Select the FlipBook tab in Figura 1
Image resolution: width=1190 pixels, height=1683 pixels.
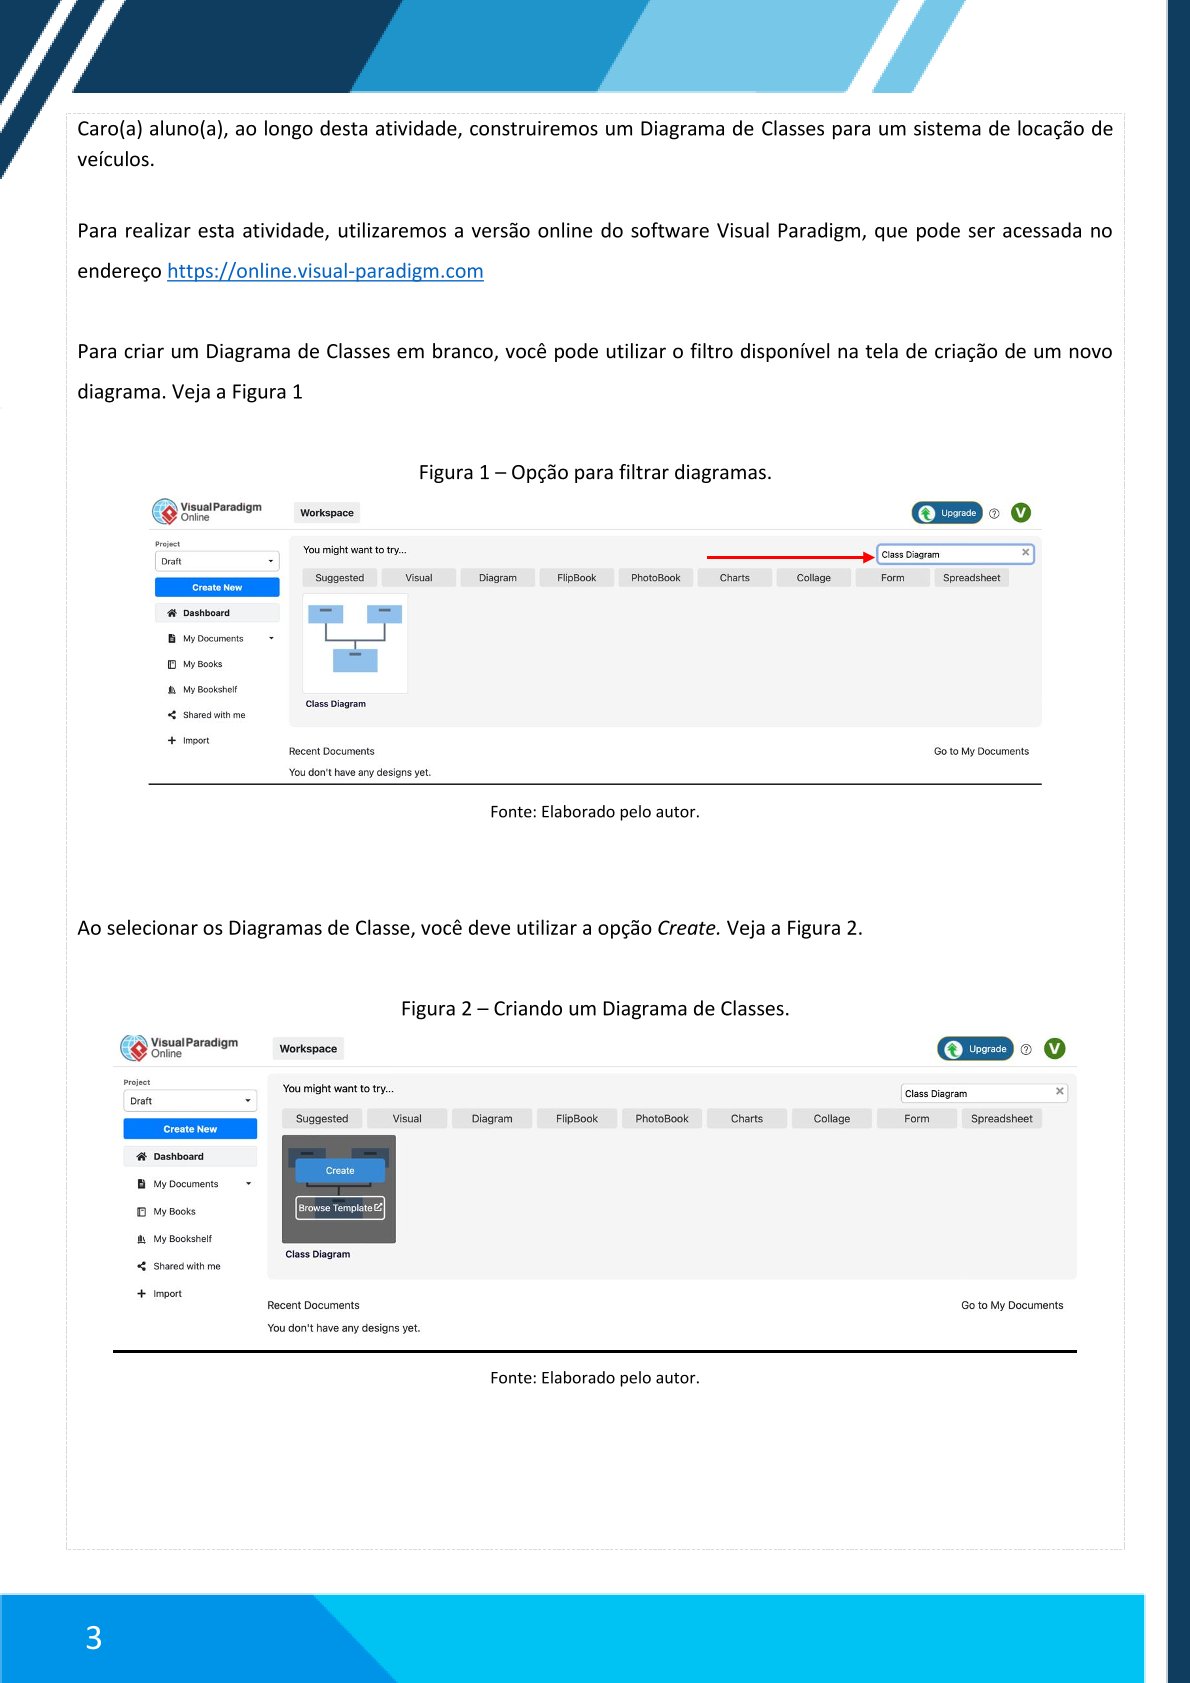point(576,578)
